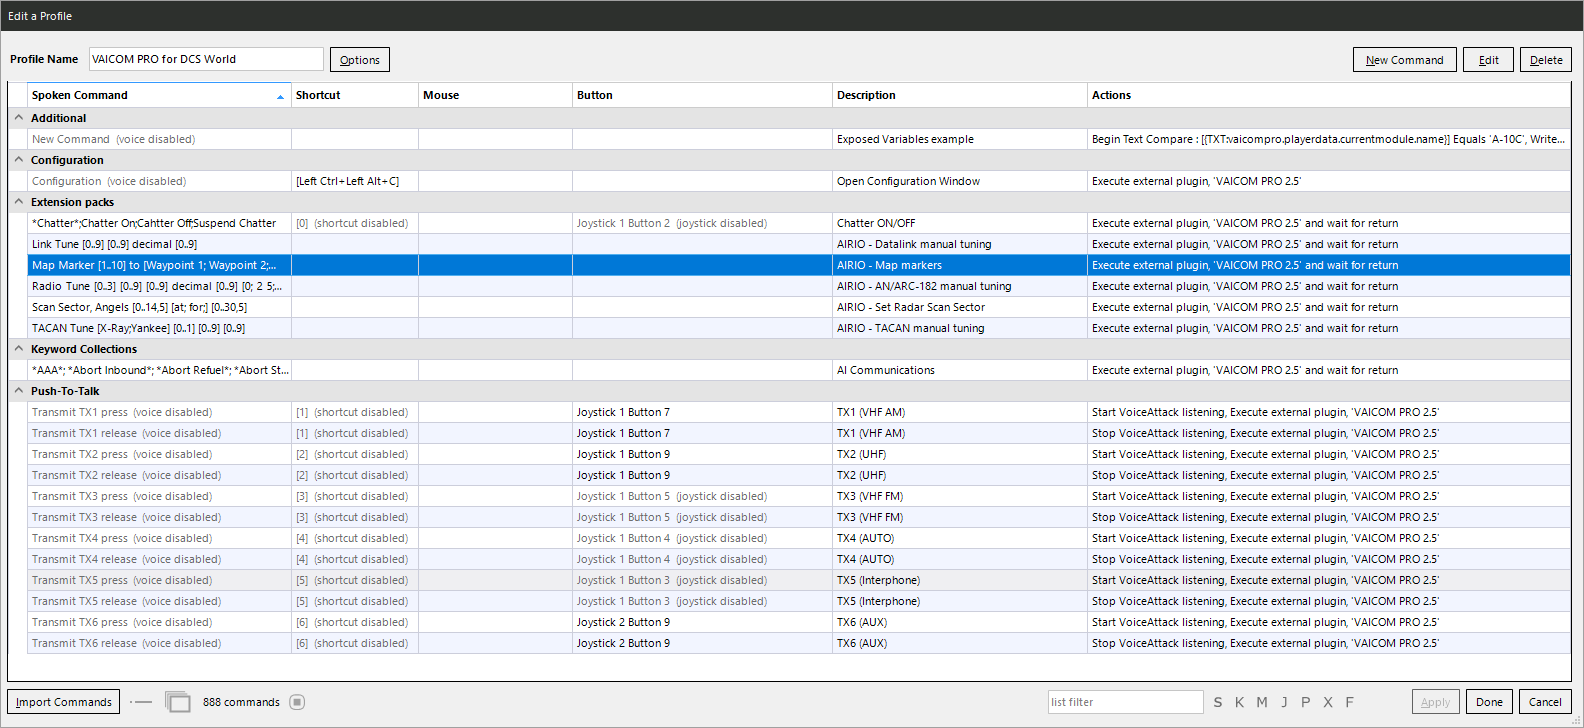This screenshot has height=728, width=1584.
Task: Toggle the F filter letter
Action: pyautogui.click(x=1350, y=702)
